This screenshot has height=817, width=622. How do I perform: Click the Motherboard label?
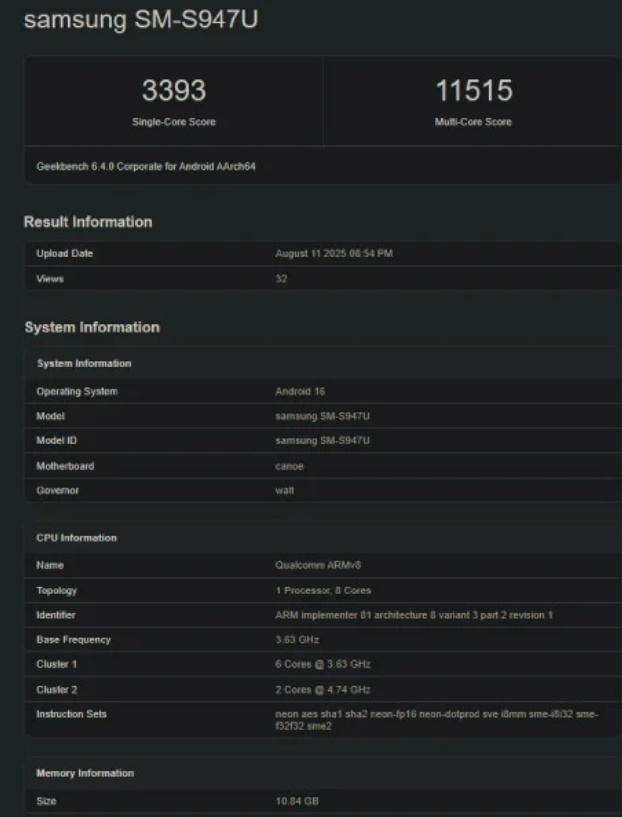pos(65,466)
